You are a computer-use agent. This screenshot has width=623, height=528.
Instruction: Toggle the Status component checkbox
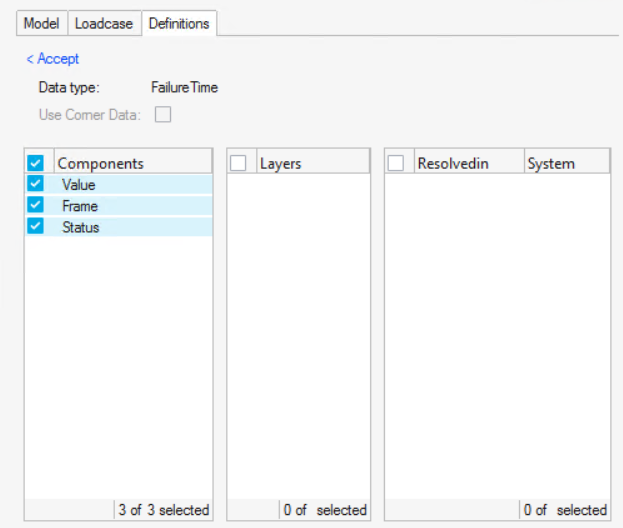36,226
